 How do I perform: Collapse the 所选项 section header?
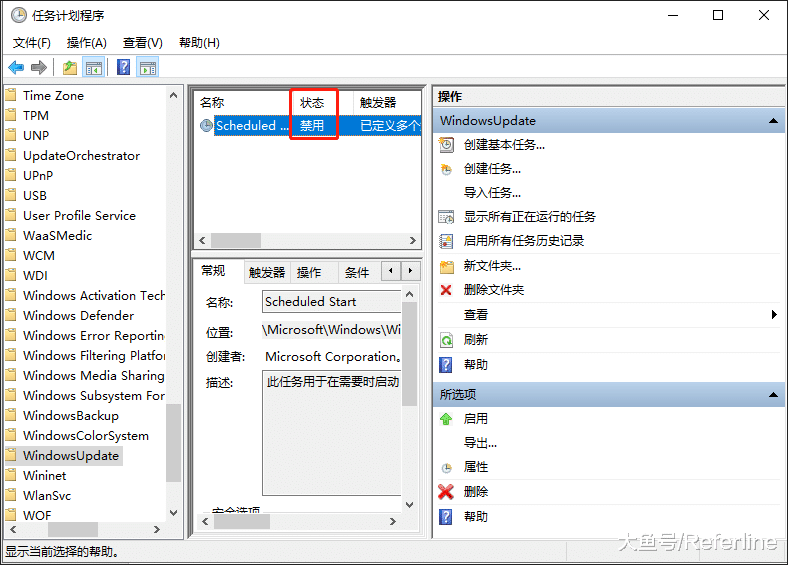click(x=773, y=395)
